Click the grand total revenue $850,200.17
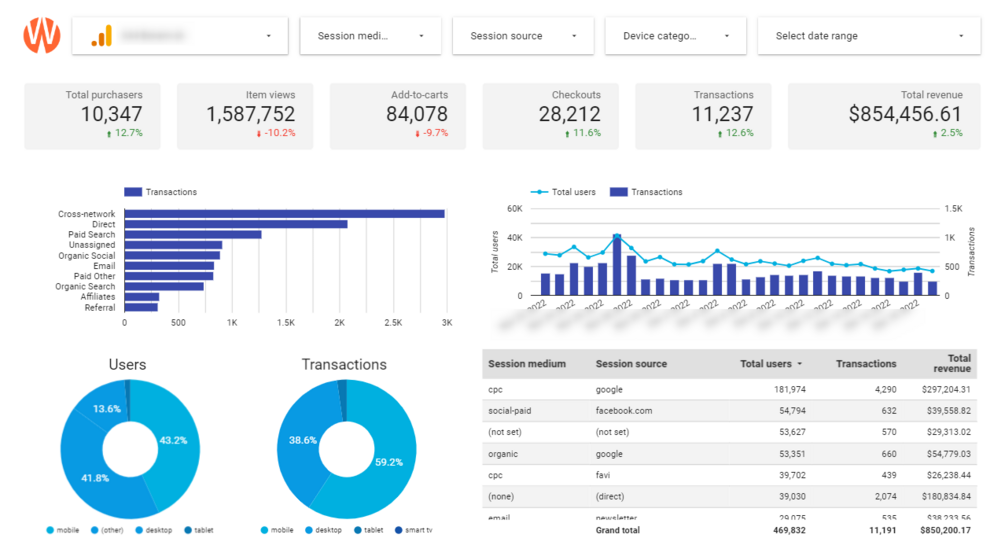This screenshot has width=1005, height=560. (945, 531)
